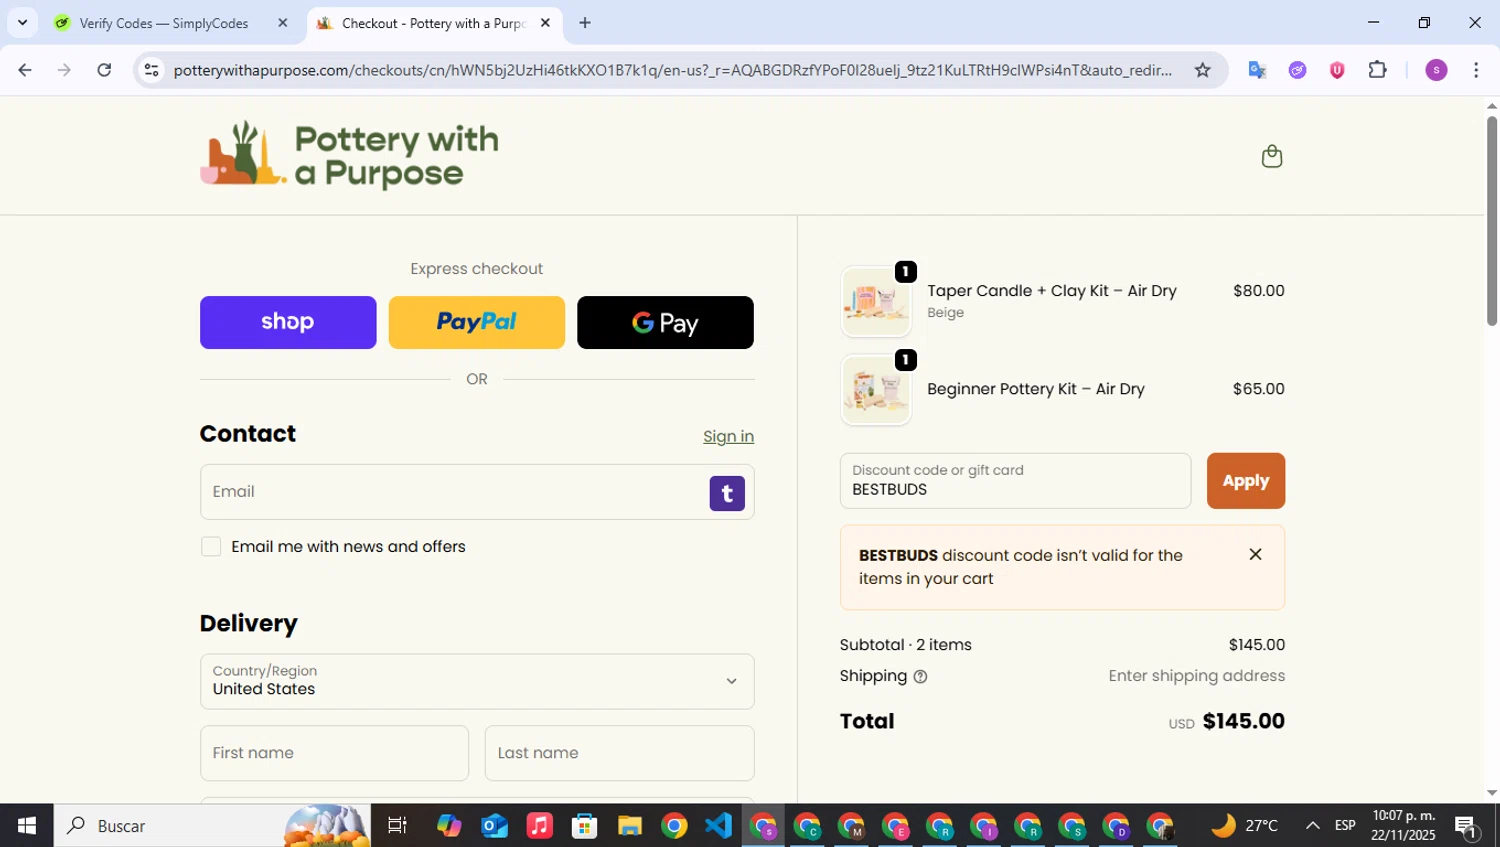Screen dimensions: 1500x847
Task: Open the Shipping help question-mark icon
Action: (x=920, y=677)
